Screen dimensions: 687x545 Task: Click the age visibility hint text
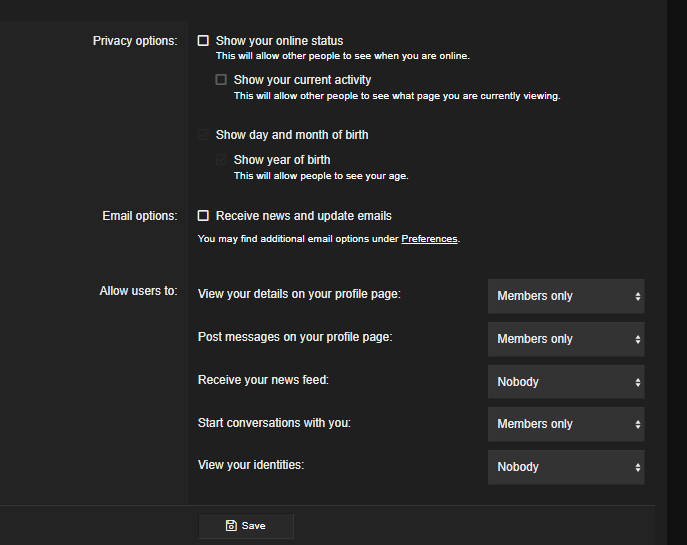[x=321, y=176]
